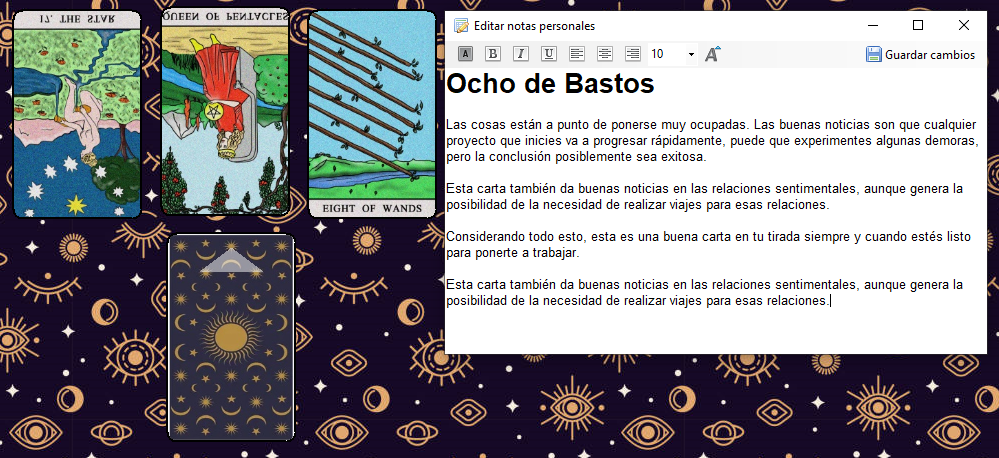The image size is (999, 458).
Task: Align text to the left
Action: tap(577, 54)
